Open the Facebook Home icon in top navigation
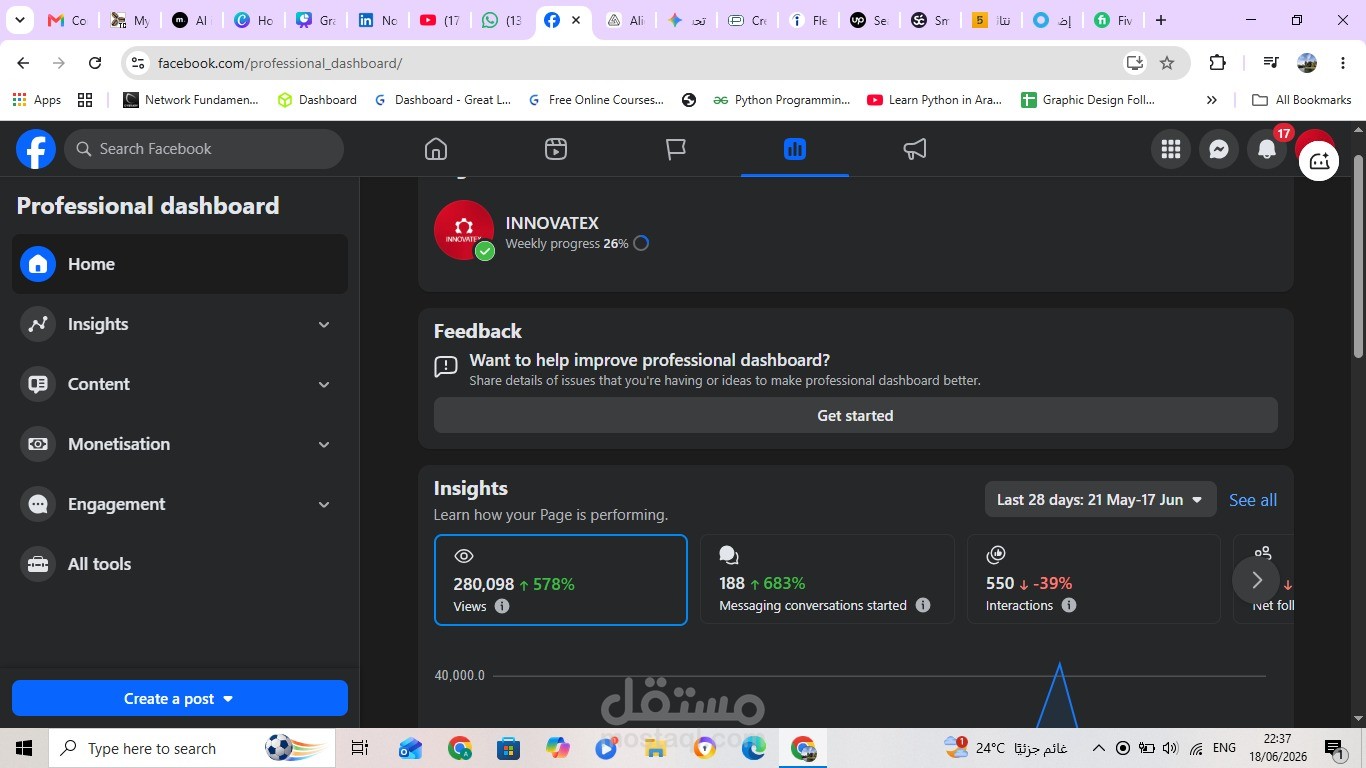The height and width of the screenshot is (768, 1366). click(x=435, y=149)
